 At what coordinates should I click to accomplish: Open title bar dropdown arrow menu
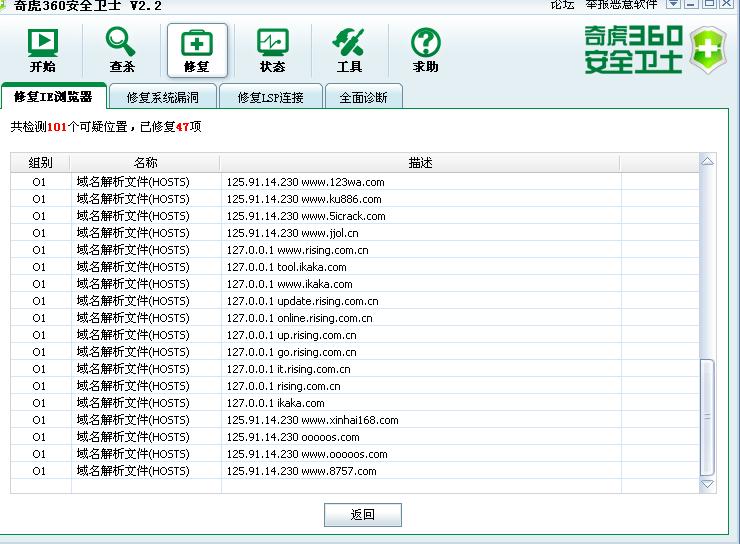[673, 4]
